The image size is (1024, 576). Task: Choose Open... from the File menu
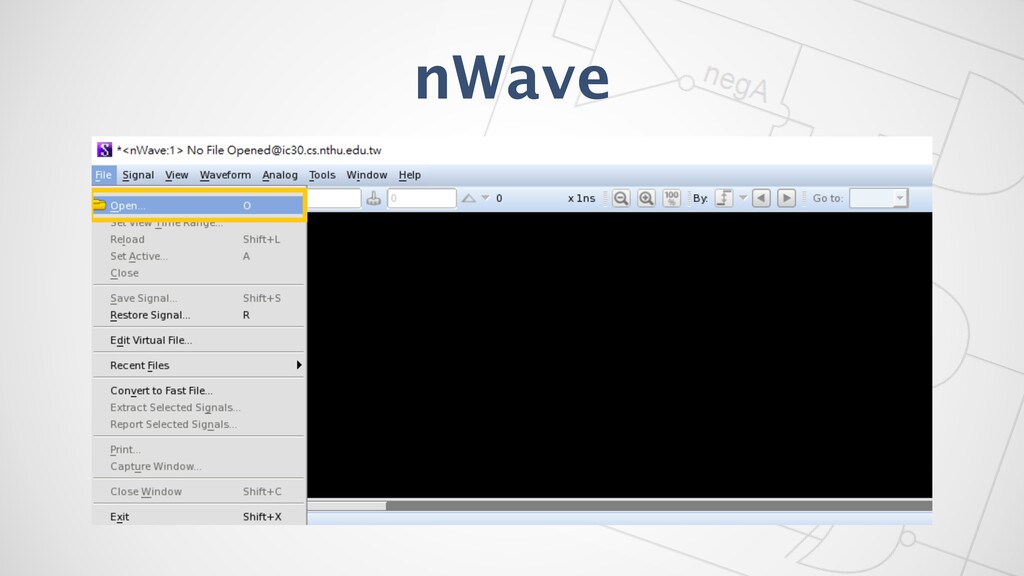coord(199,205)
